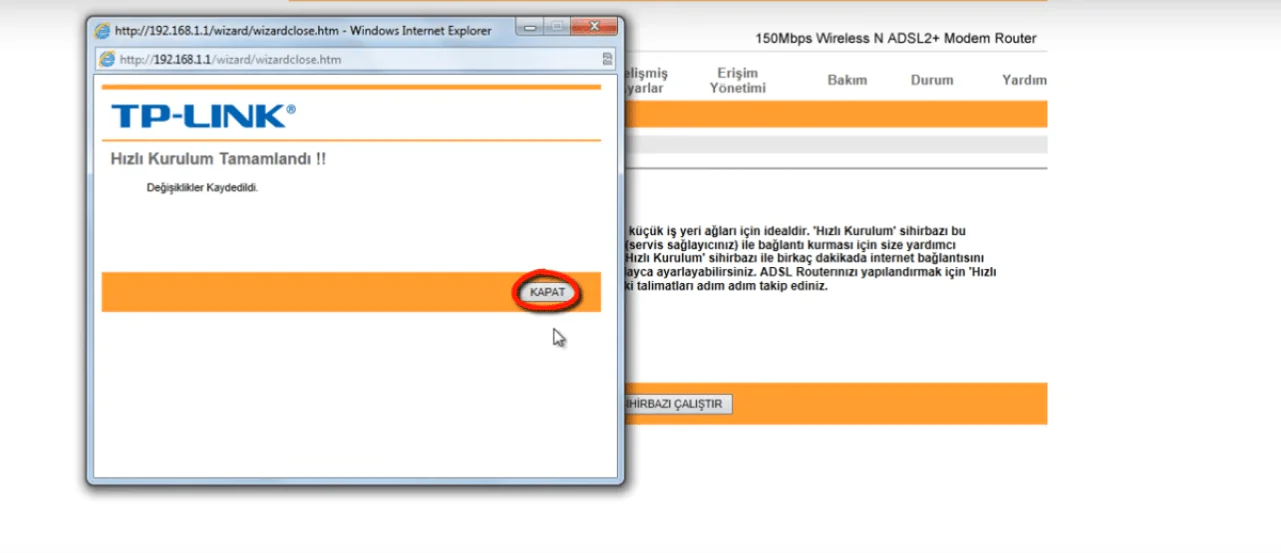The width and height of the screenshot is (1281, 553).
Task: Open the Erişim Yönetimi tab in the router page
Action: 737,80
